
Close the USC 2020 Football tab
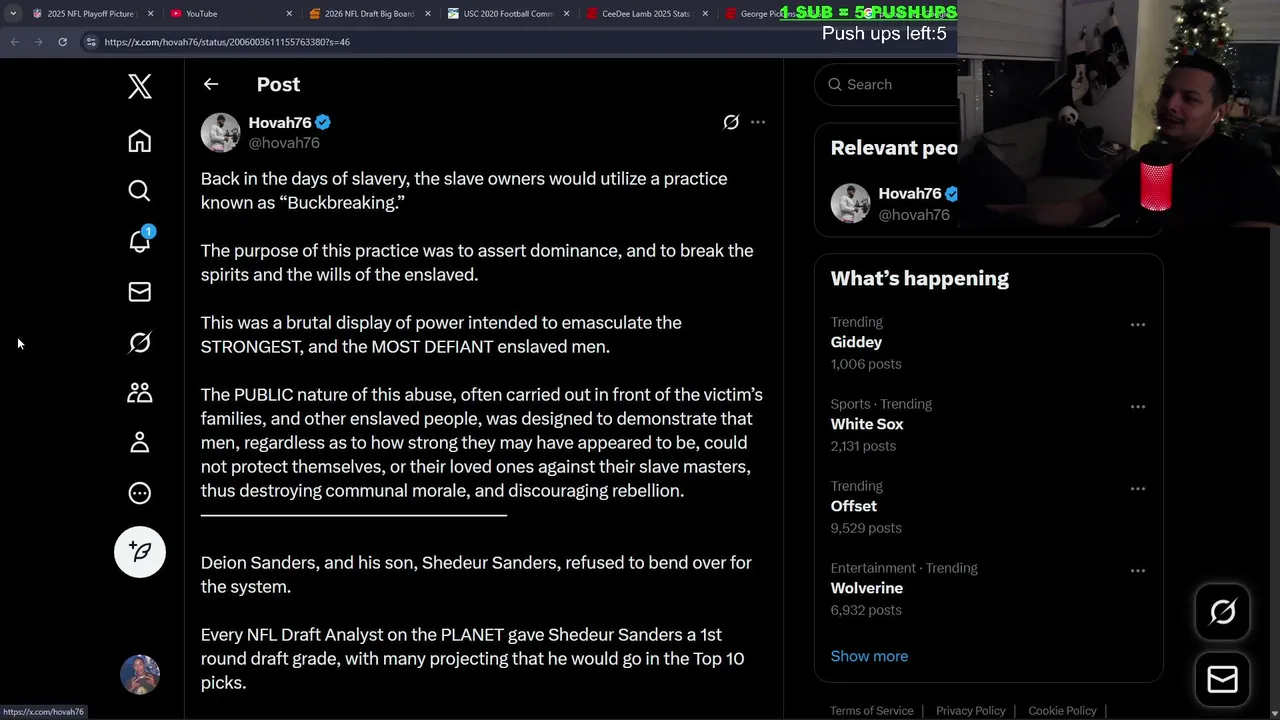click(566, 14)
